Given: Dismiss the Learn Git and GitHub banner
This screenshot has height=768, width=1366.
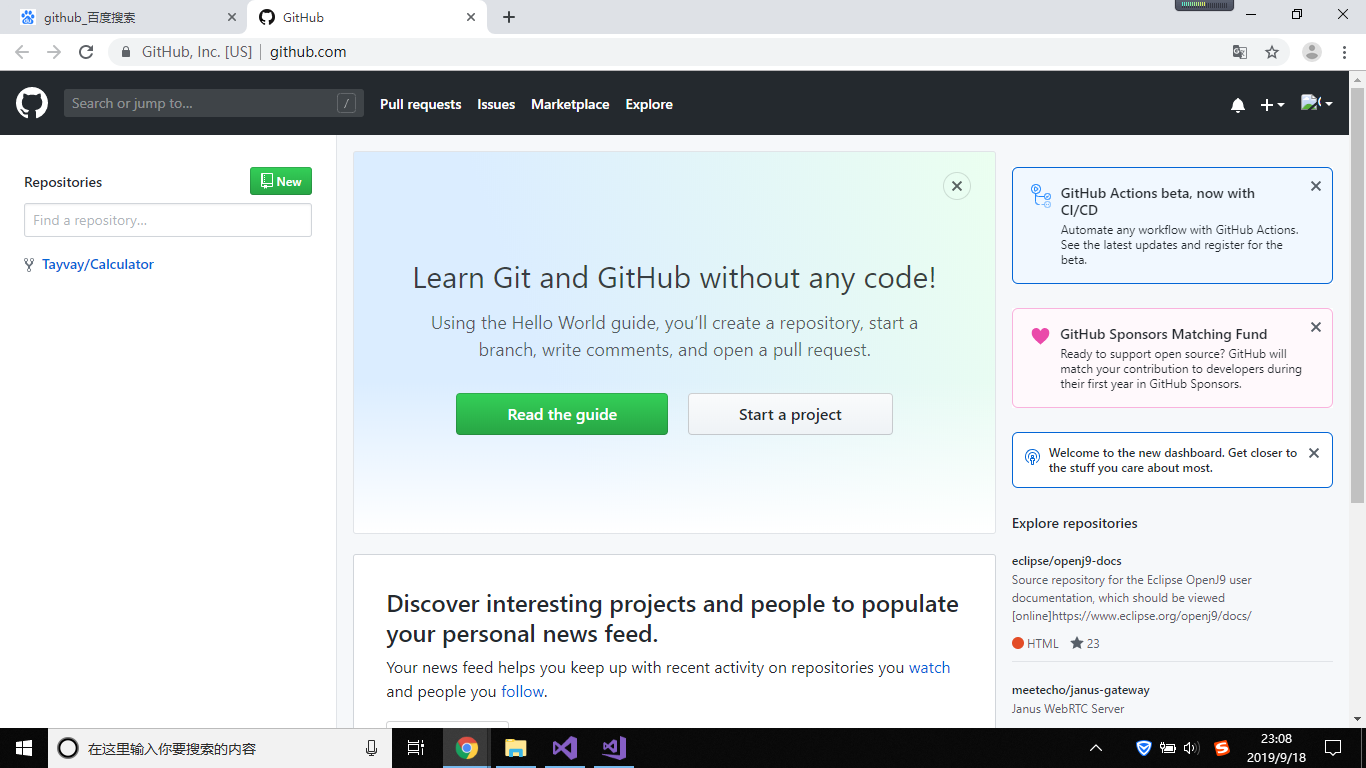Looking at the screenshot, I should (x=957, y=186).
